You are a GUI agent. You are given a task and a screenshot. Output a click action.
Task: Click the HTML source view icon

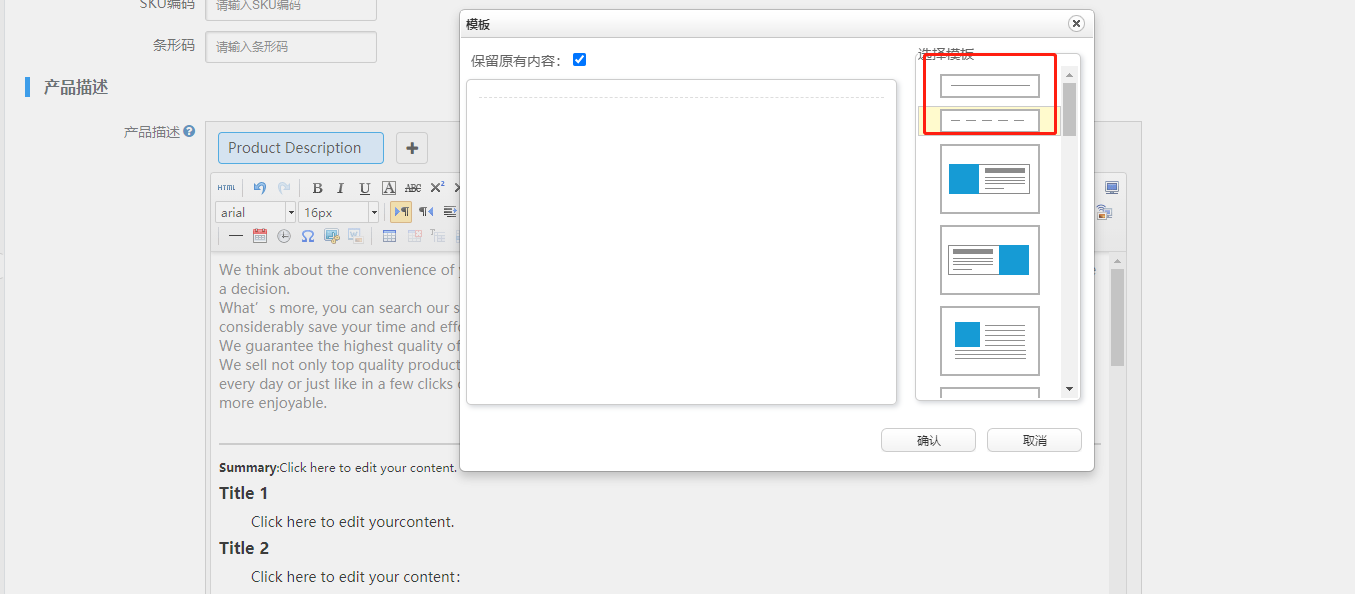coord(227,188)
